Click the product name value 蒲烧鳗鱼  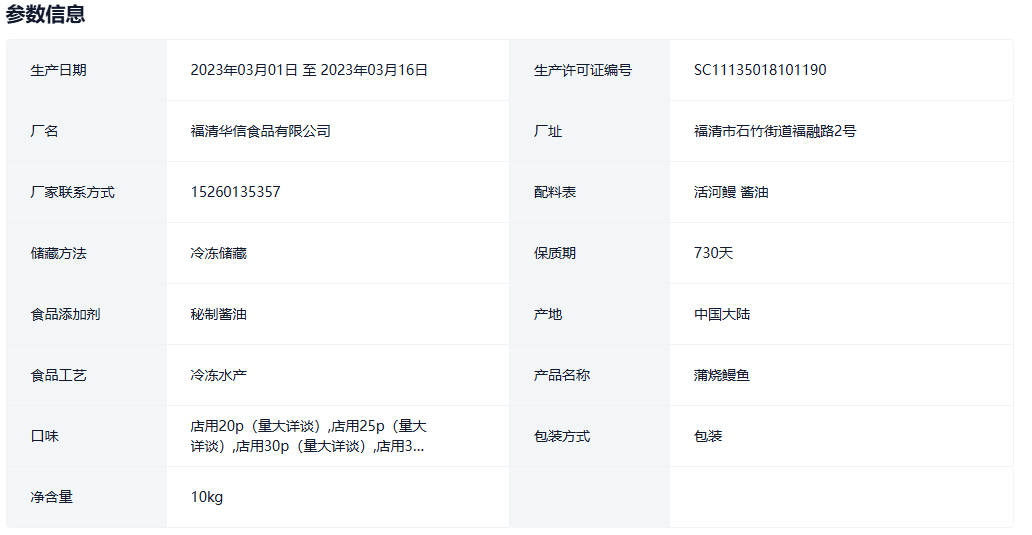(x=722, y=375)
